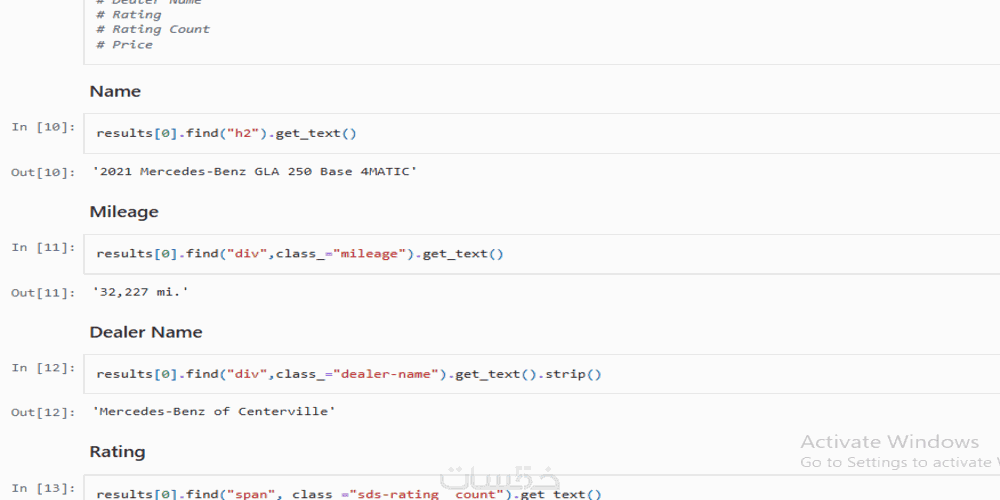
Task: Click the Out[10] output prompt
Action: click(x=43, y=172)
